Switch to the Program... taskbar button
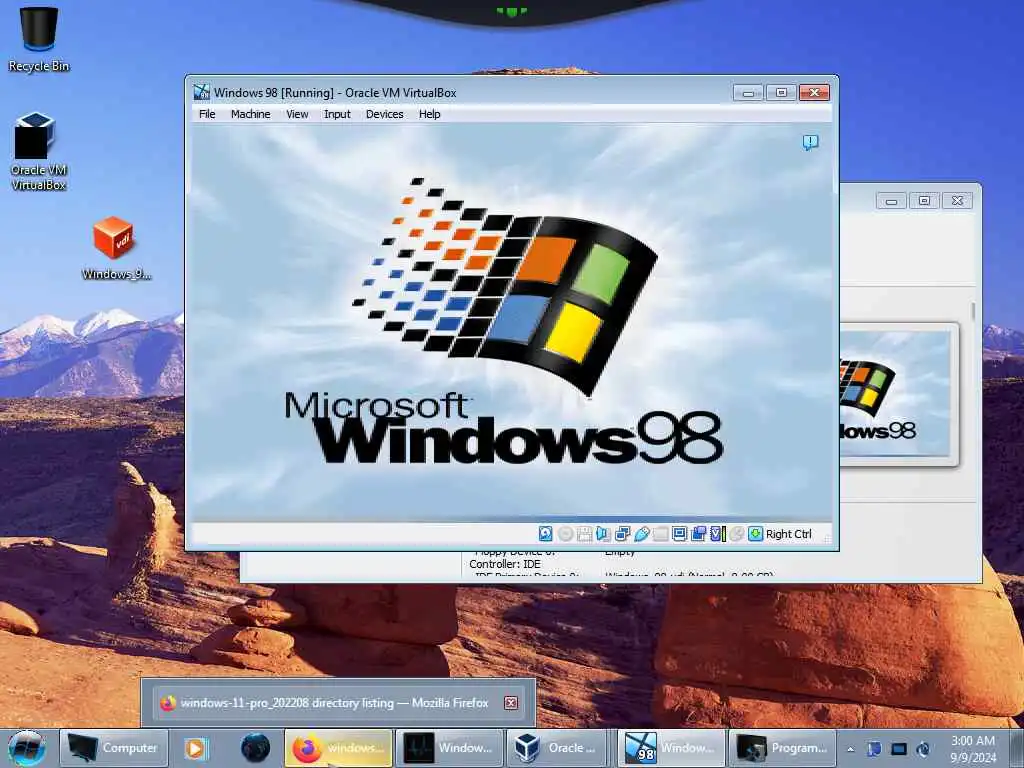 click(x=782, y=748)
